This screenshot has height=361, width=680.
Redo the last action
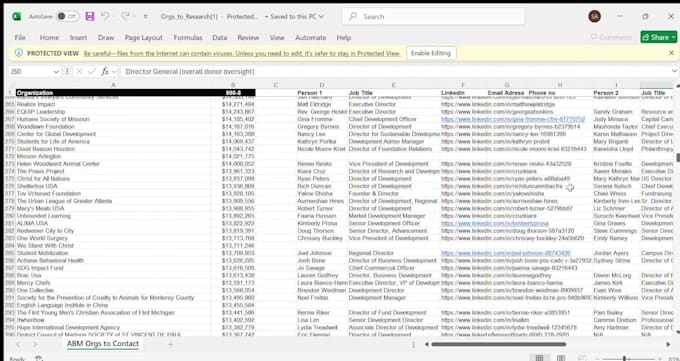125,16
